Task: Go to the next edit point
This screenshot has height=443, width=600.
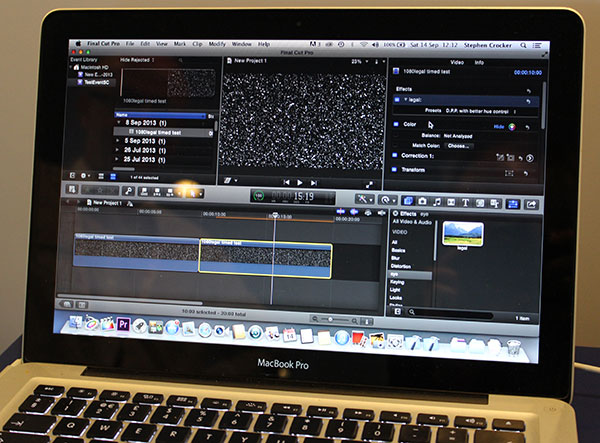Action: coord(313,183)
